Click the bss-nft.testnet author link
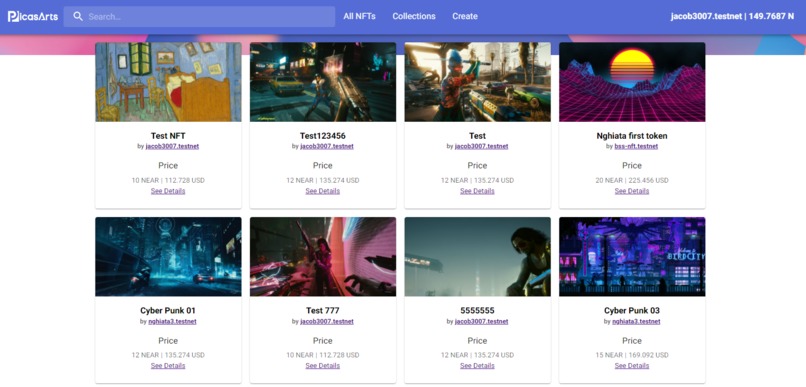Screen dimensions: 806x387 [636, 146]
